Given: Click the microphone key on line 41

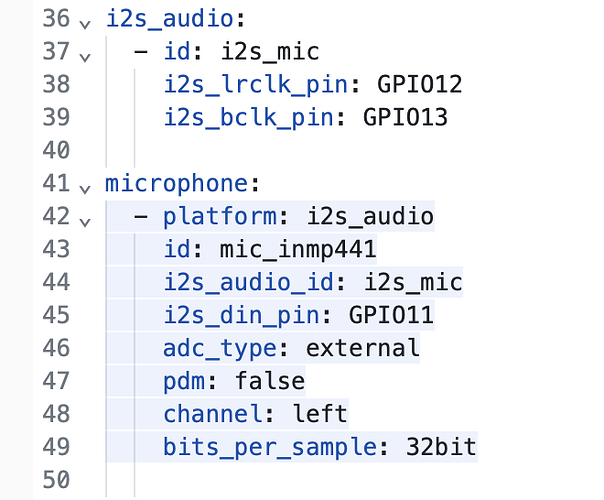Looking at the screenshot, I should 176,183.
